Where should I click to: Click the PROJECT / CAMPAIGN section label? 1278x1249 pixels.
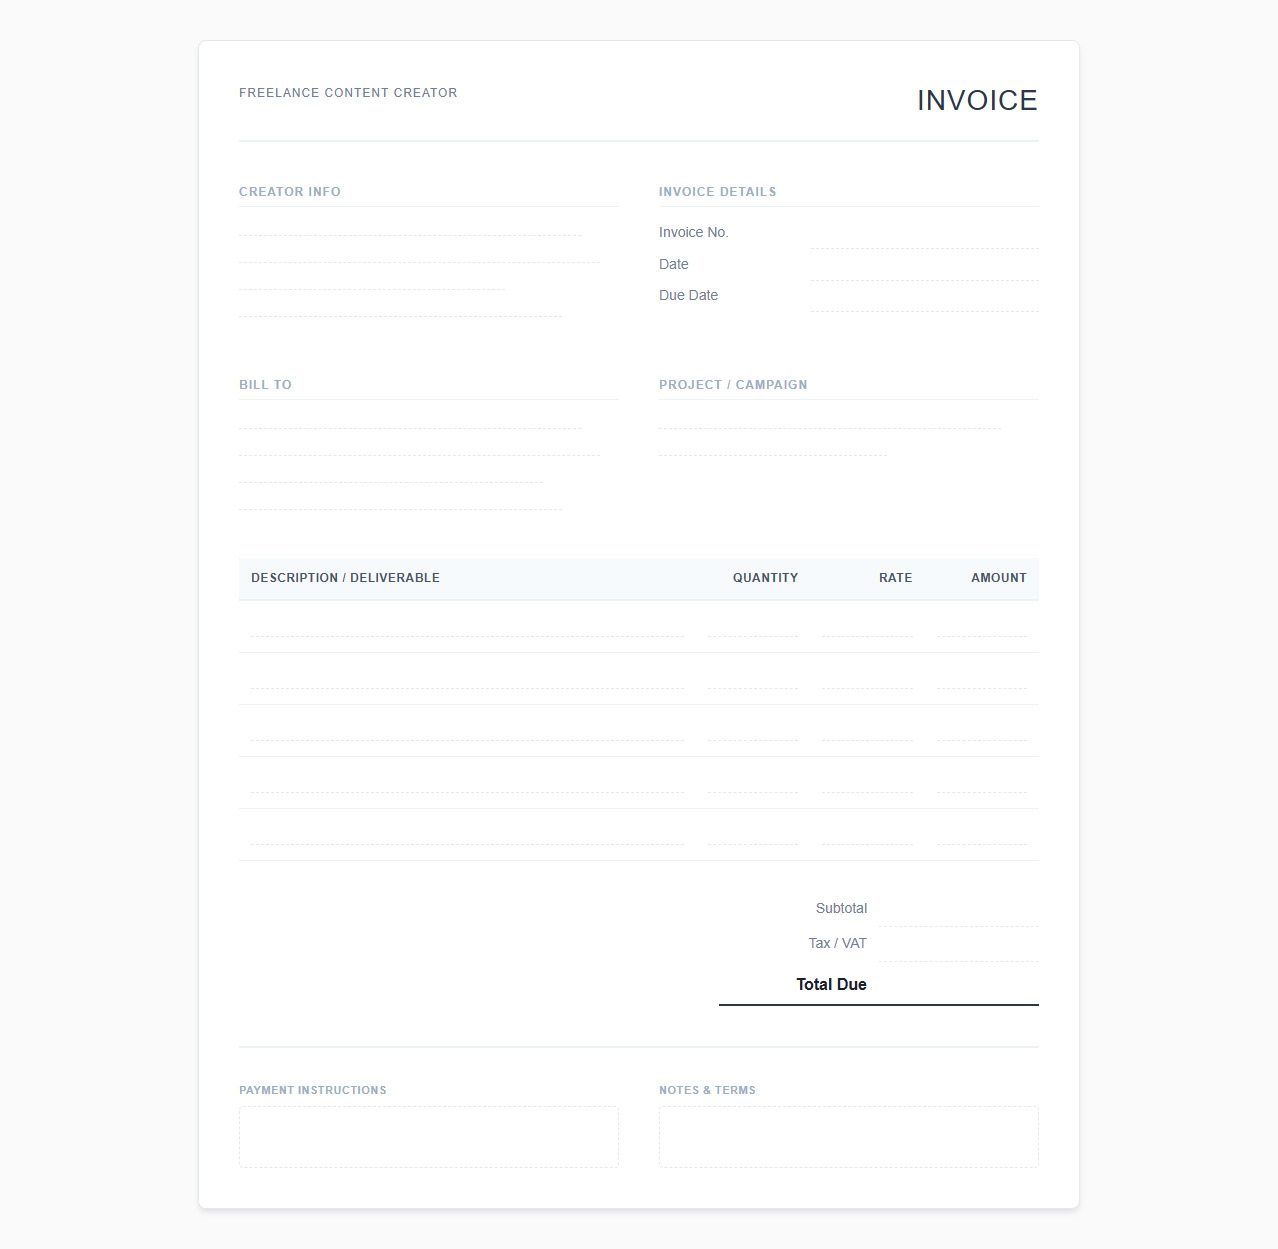[x=733, y=385]
